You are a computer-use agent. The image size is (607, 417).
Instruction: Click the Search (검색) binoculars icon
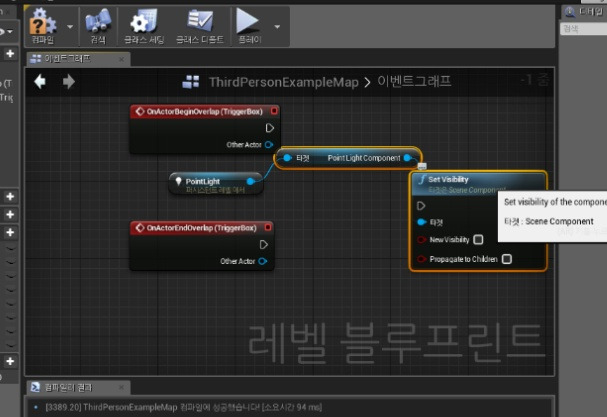[98, 26]
